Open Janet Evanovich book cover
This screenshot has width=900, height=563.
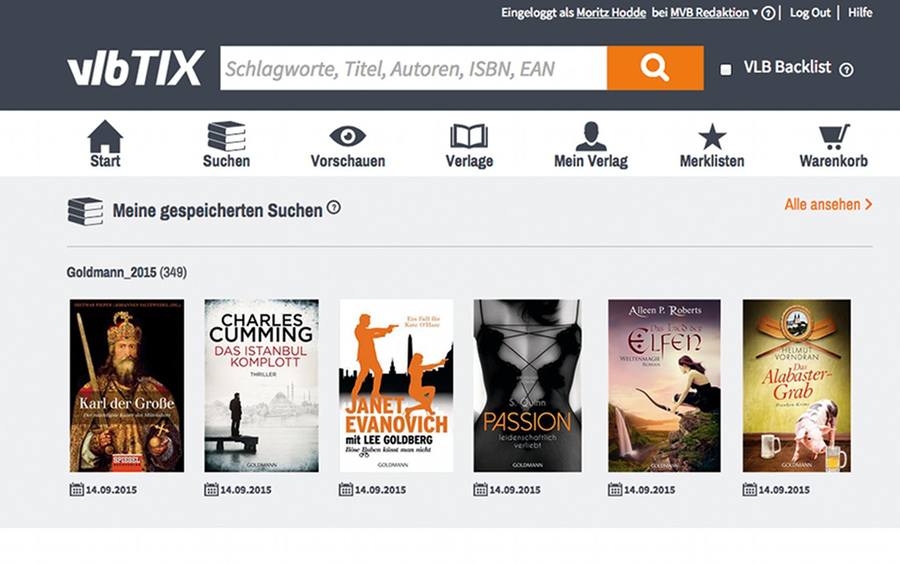click(396, 386)
